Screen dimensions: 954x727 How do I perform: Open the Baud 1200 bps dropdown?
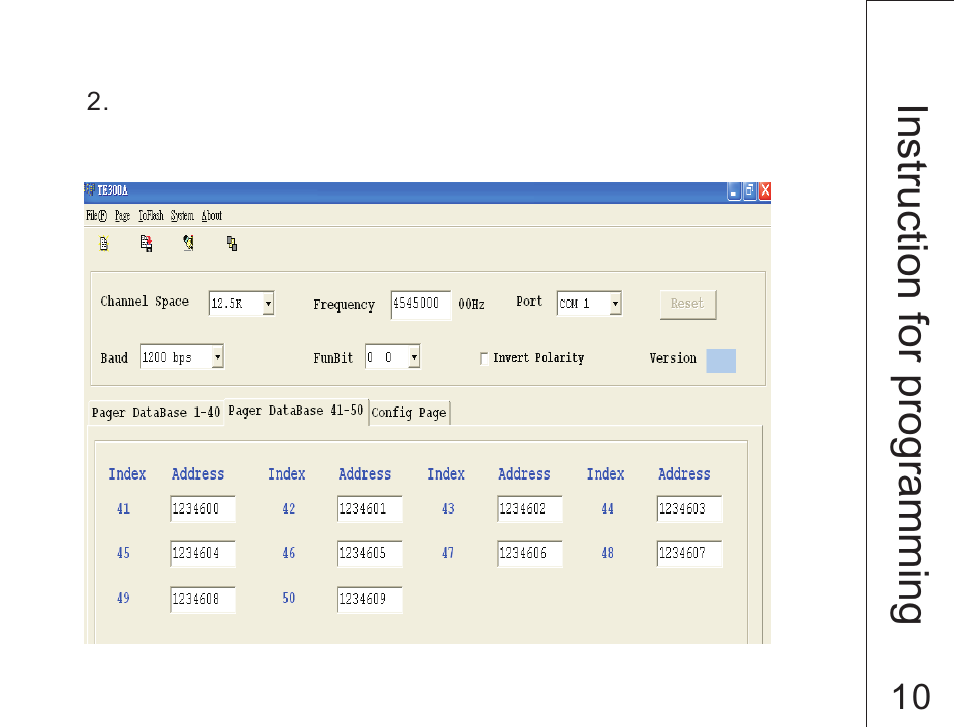217,357
